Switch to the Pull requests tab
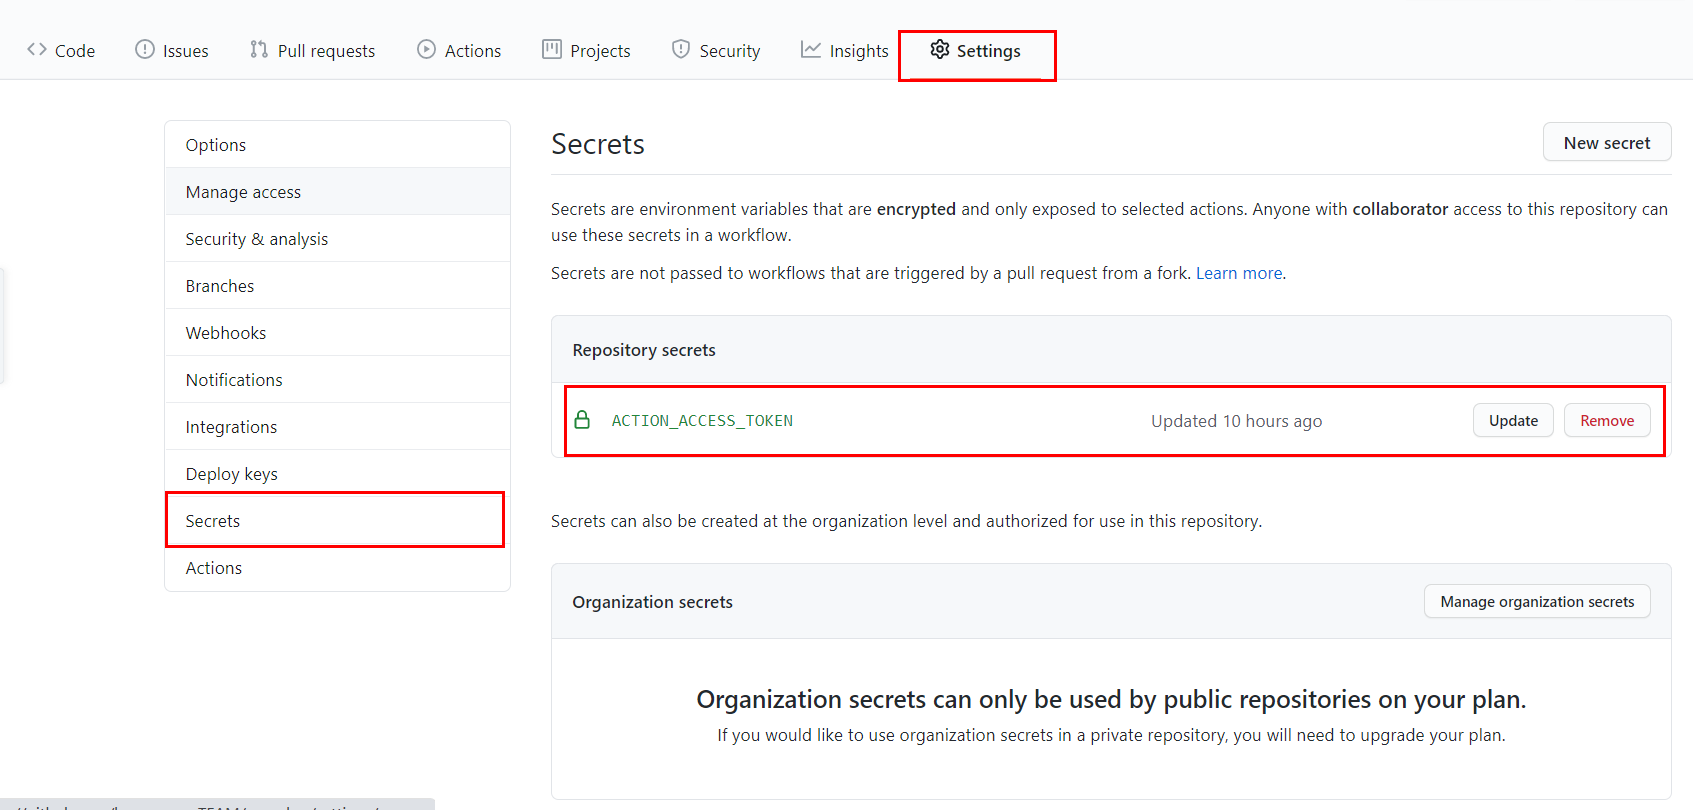 (x=326, y=51)
